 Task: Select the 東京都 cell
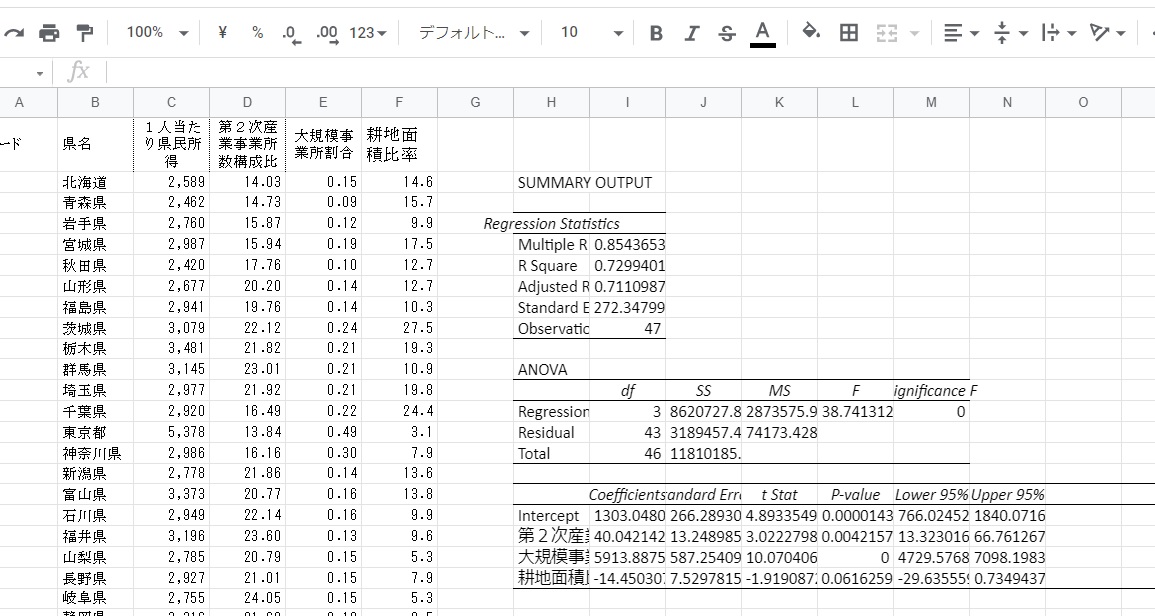pyautogui.click(x=95, y=433)
